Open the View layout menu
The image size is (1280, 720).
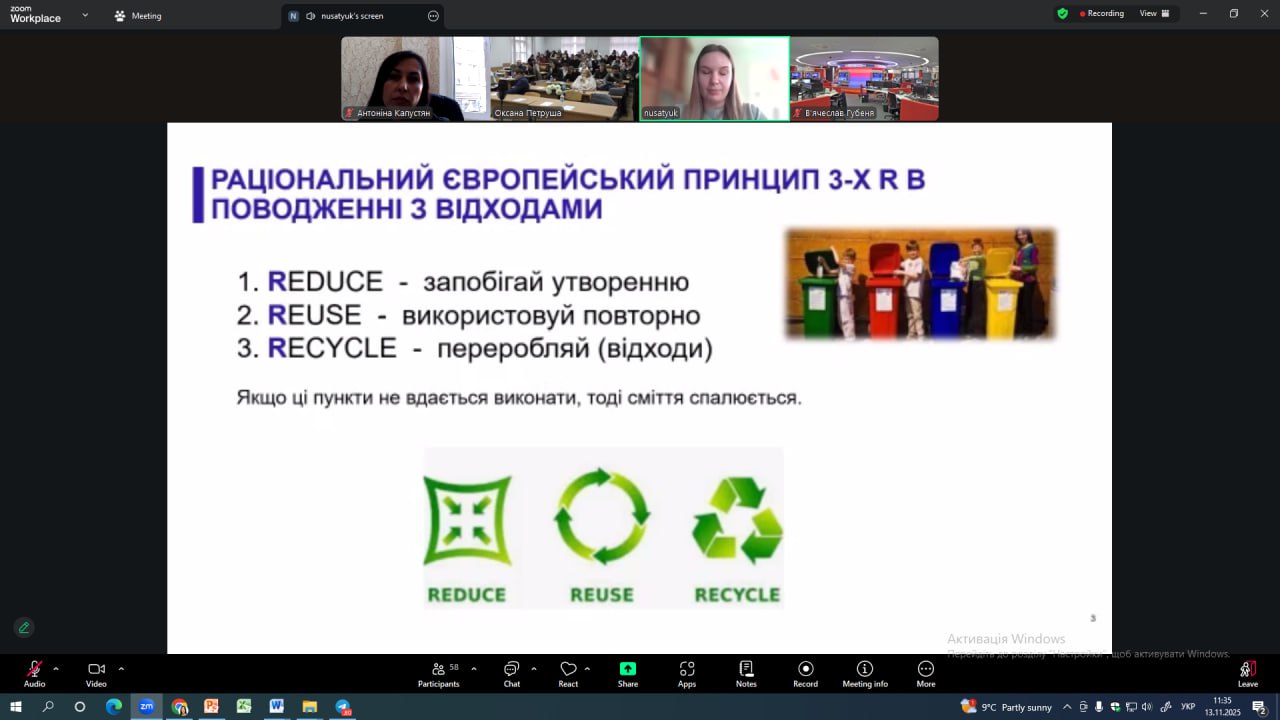1154,14
